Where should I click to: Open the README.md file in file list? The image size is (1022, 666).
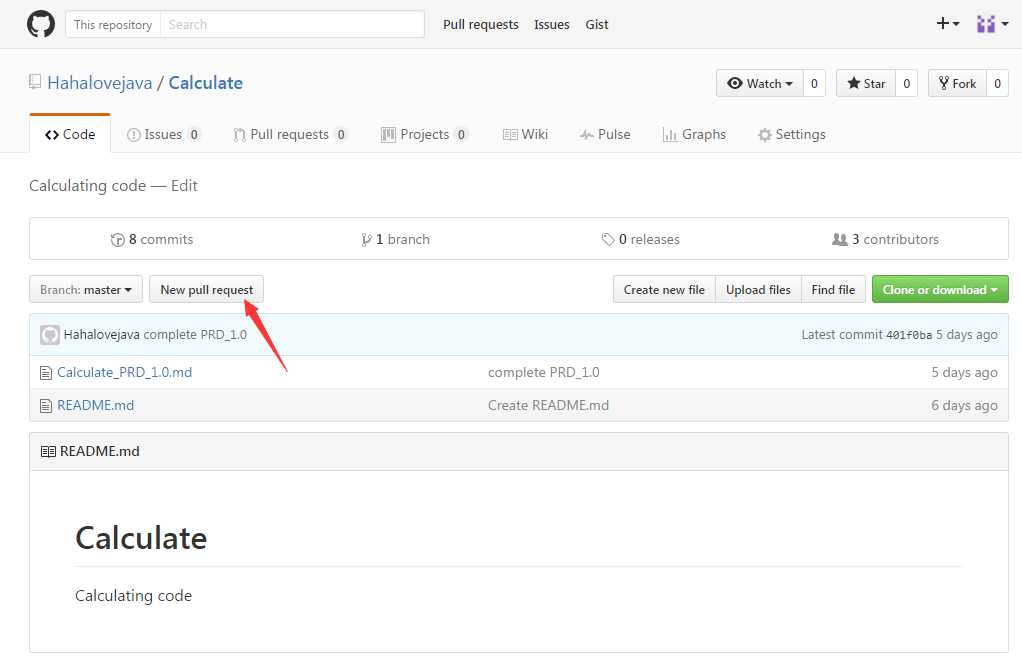point(95,405)
